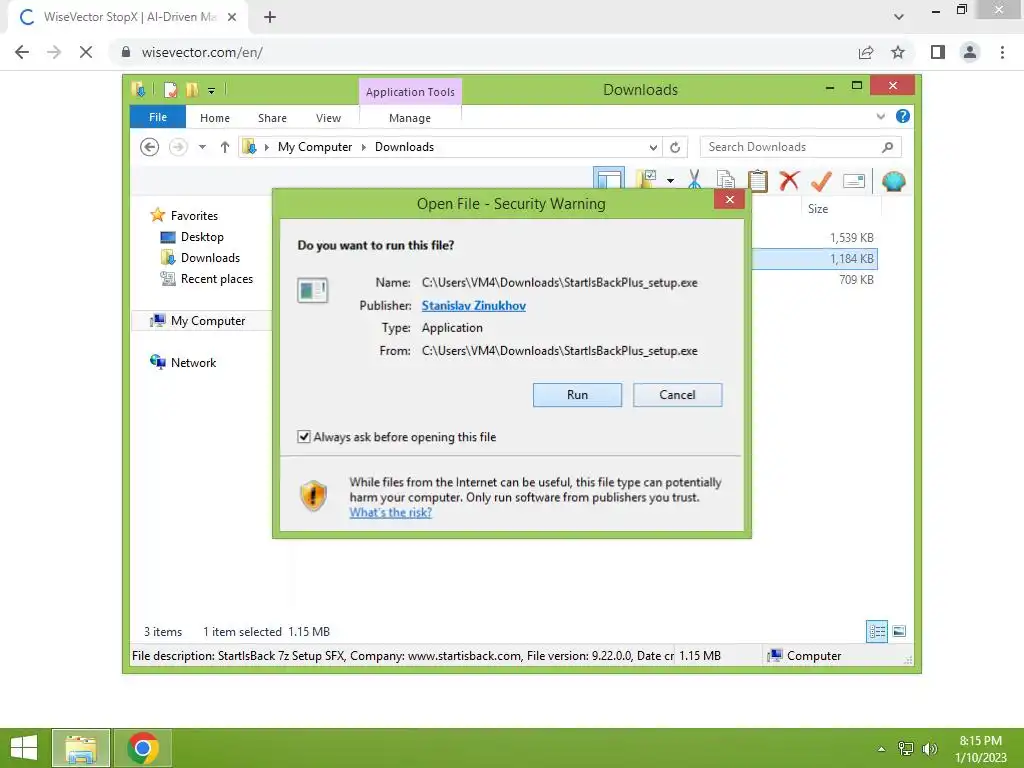Click quick access Properties icon in title bar
Viewport: 1024px width, 768px height.
click(170, 89)
